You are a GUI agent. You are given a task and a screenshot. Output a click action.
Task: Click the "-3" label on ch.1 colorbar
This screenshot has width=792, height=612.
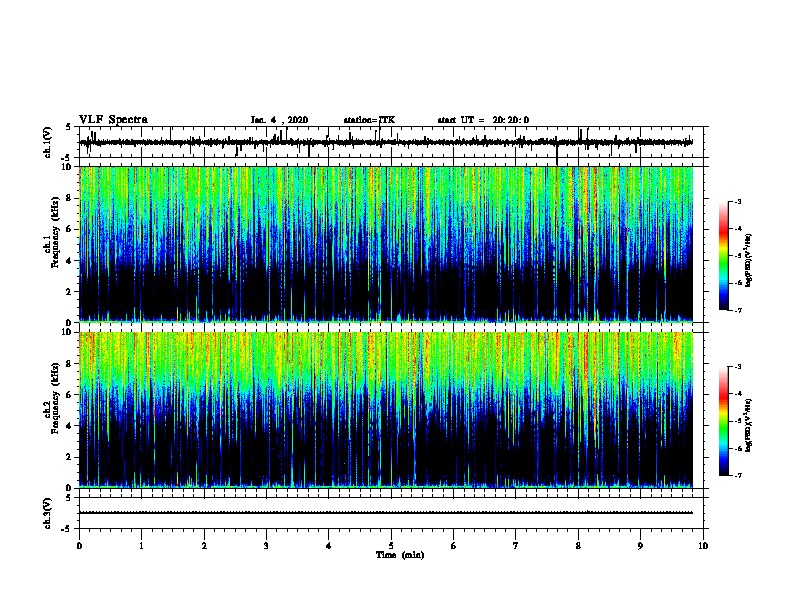tap(738, 201)
